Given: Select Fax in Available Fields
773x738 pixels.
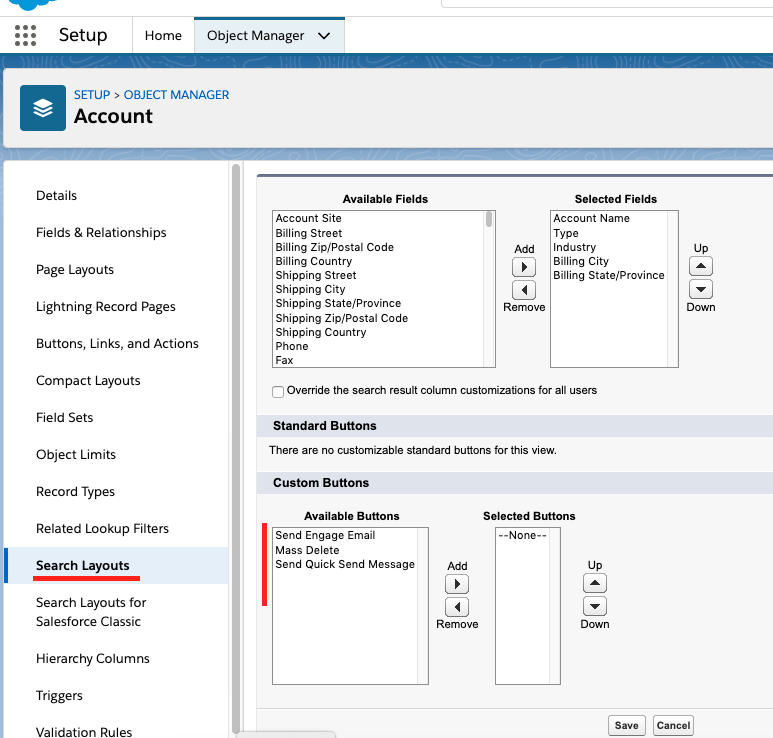Looking at the screenshot, I should tap(284, 360).
